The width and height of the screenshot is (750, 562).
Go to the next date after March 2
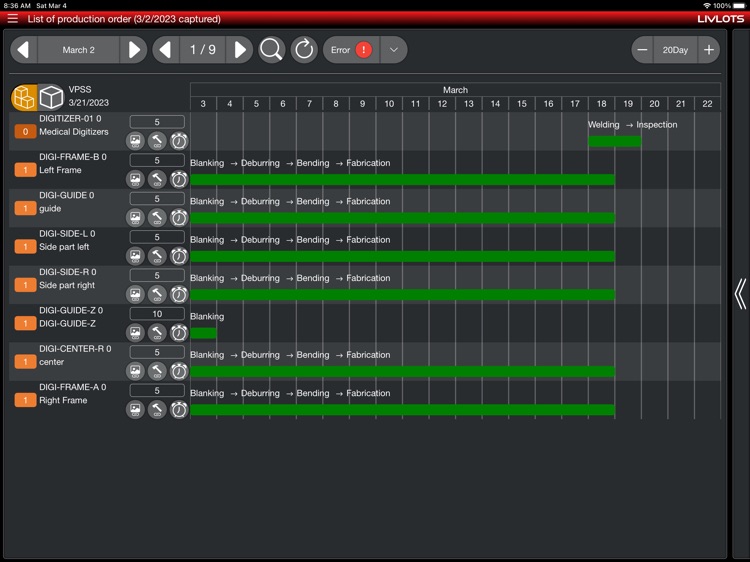pos(134,50)
